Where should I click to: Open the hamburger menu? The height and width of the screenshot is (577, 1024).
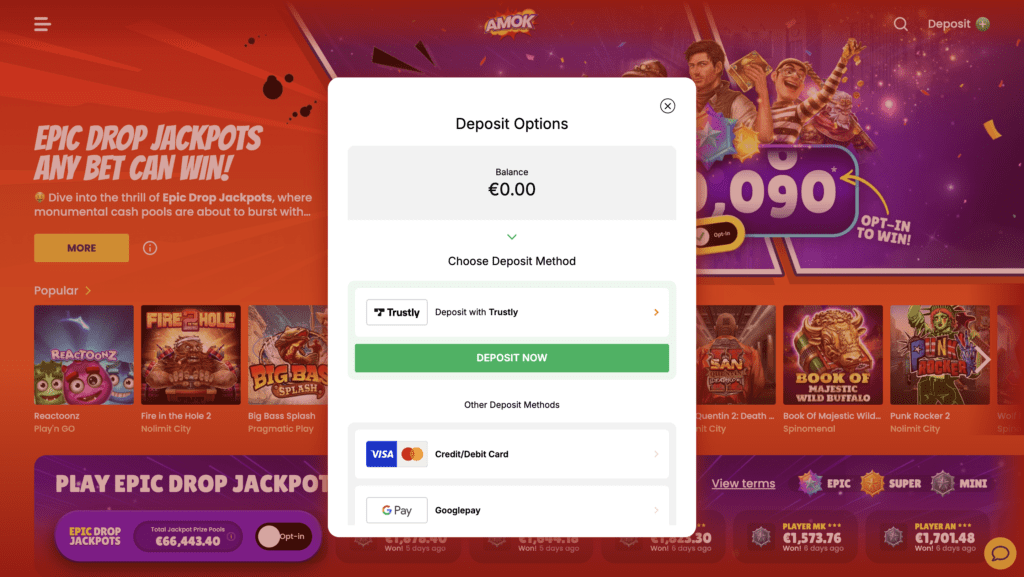[42, 24]
